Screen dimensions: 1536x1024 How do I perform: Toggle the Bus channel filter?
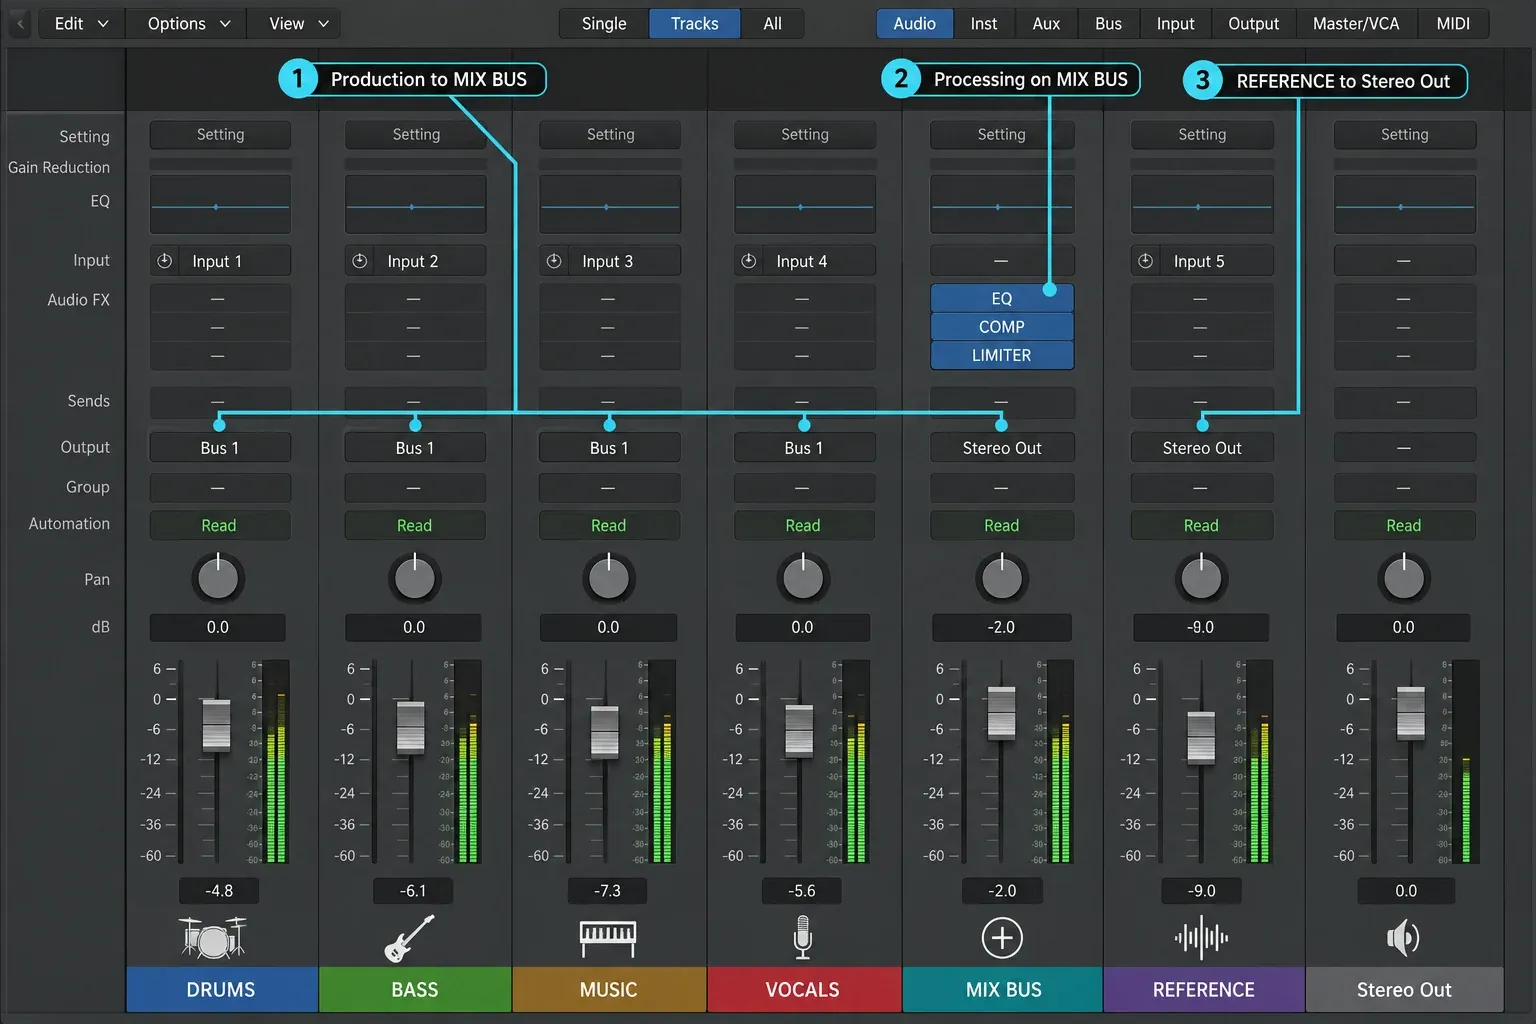click(x=1108, y=23)
